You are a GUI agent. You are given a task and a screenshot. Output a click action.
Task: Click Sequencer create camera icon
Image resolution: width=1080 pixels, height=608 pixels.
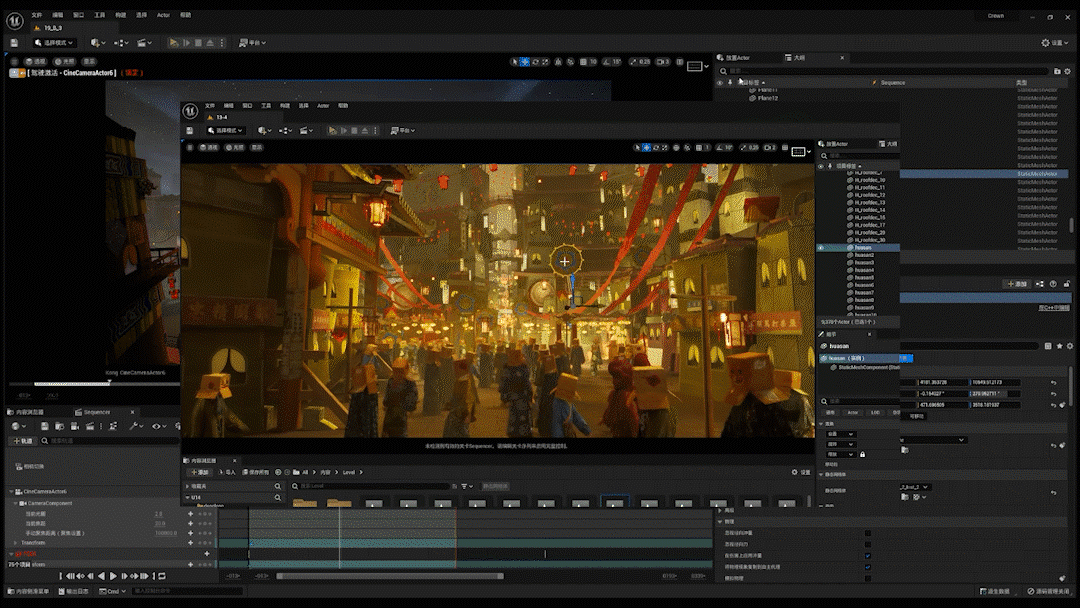pos(75,426)
